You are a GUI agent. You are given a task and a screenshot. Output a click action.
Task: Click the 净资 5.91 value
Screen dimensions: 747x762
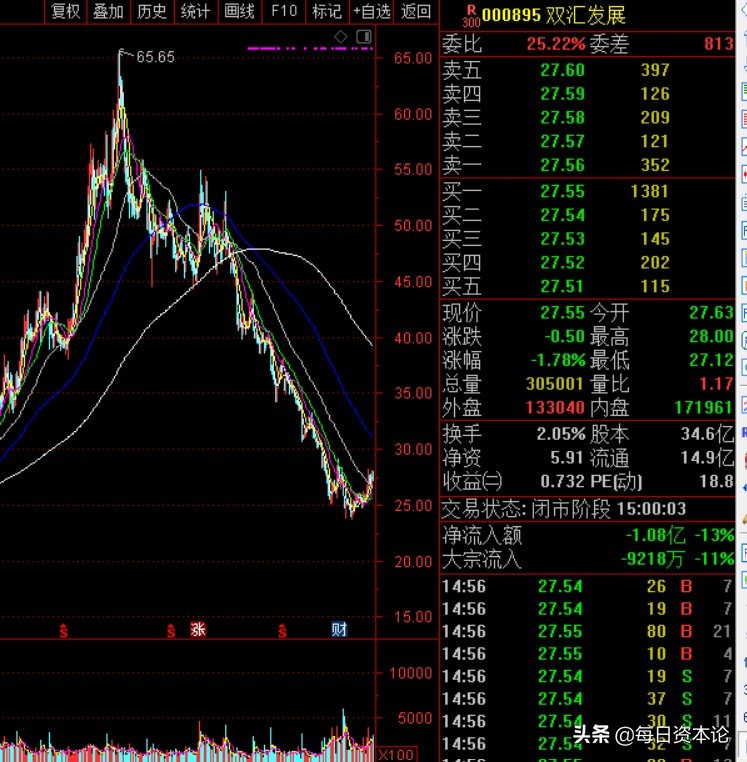(566, 457)
